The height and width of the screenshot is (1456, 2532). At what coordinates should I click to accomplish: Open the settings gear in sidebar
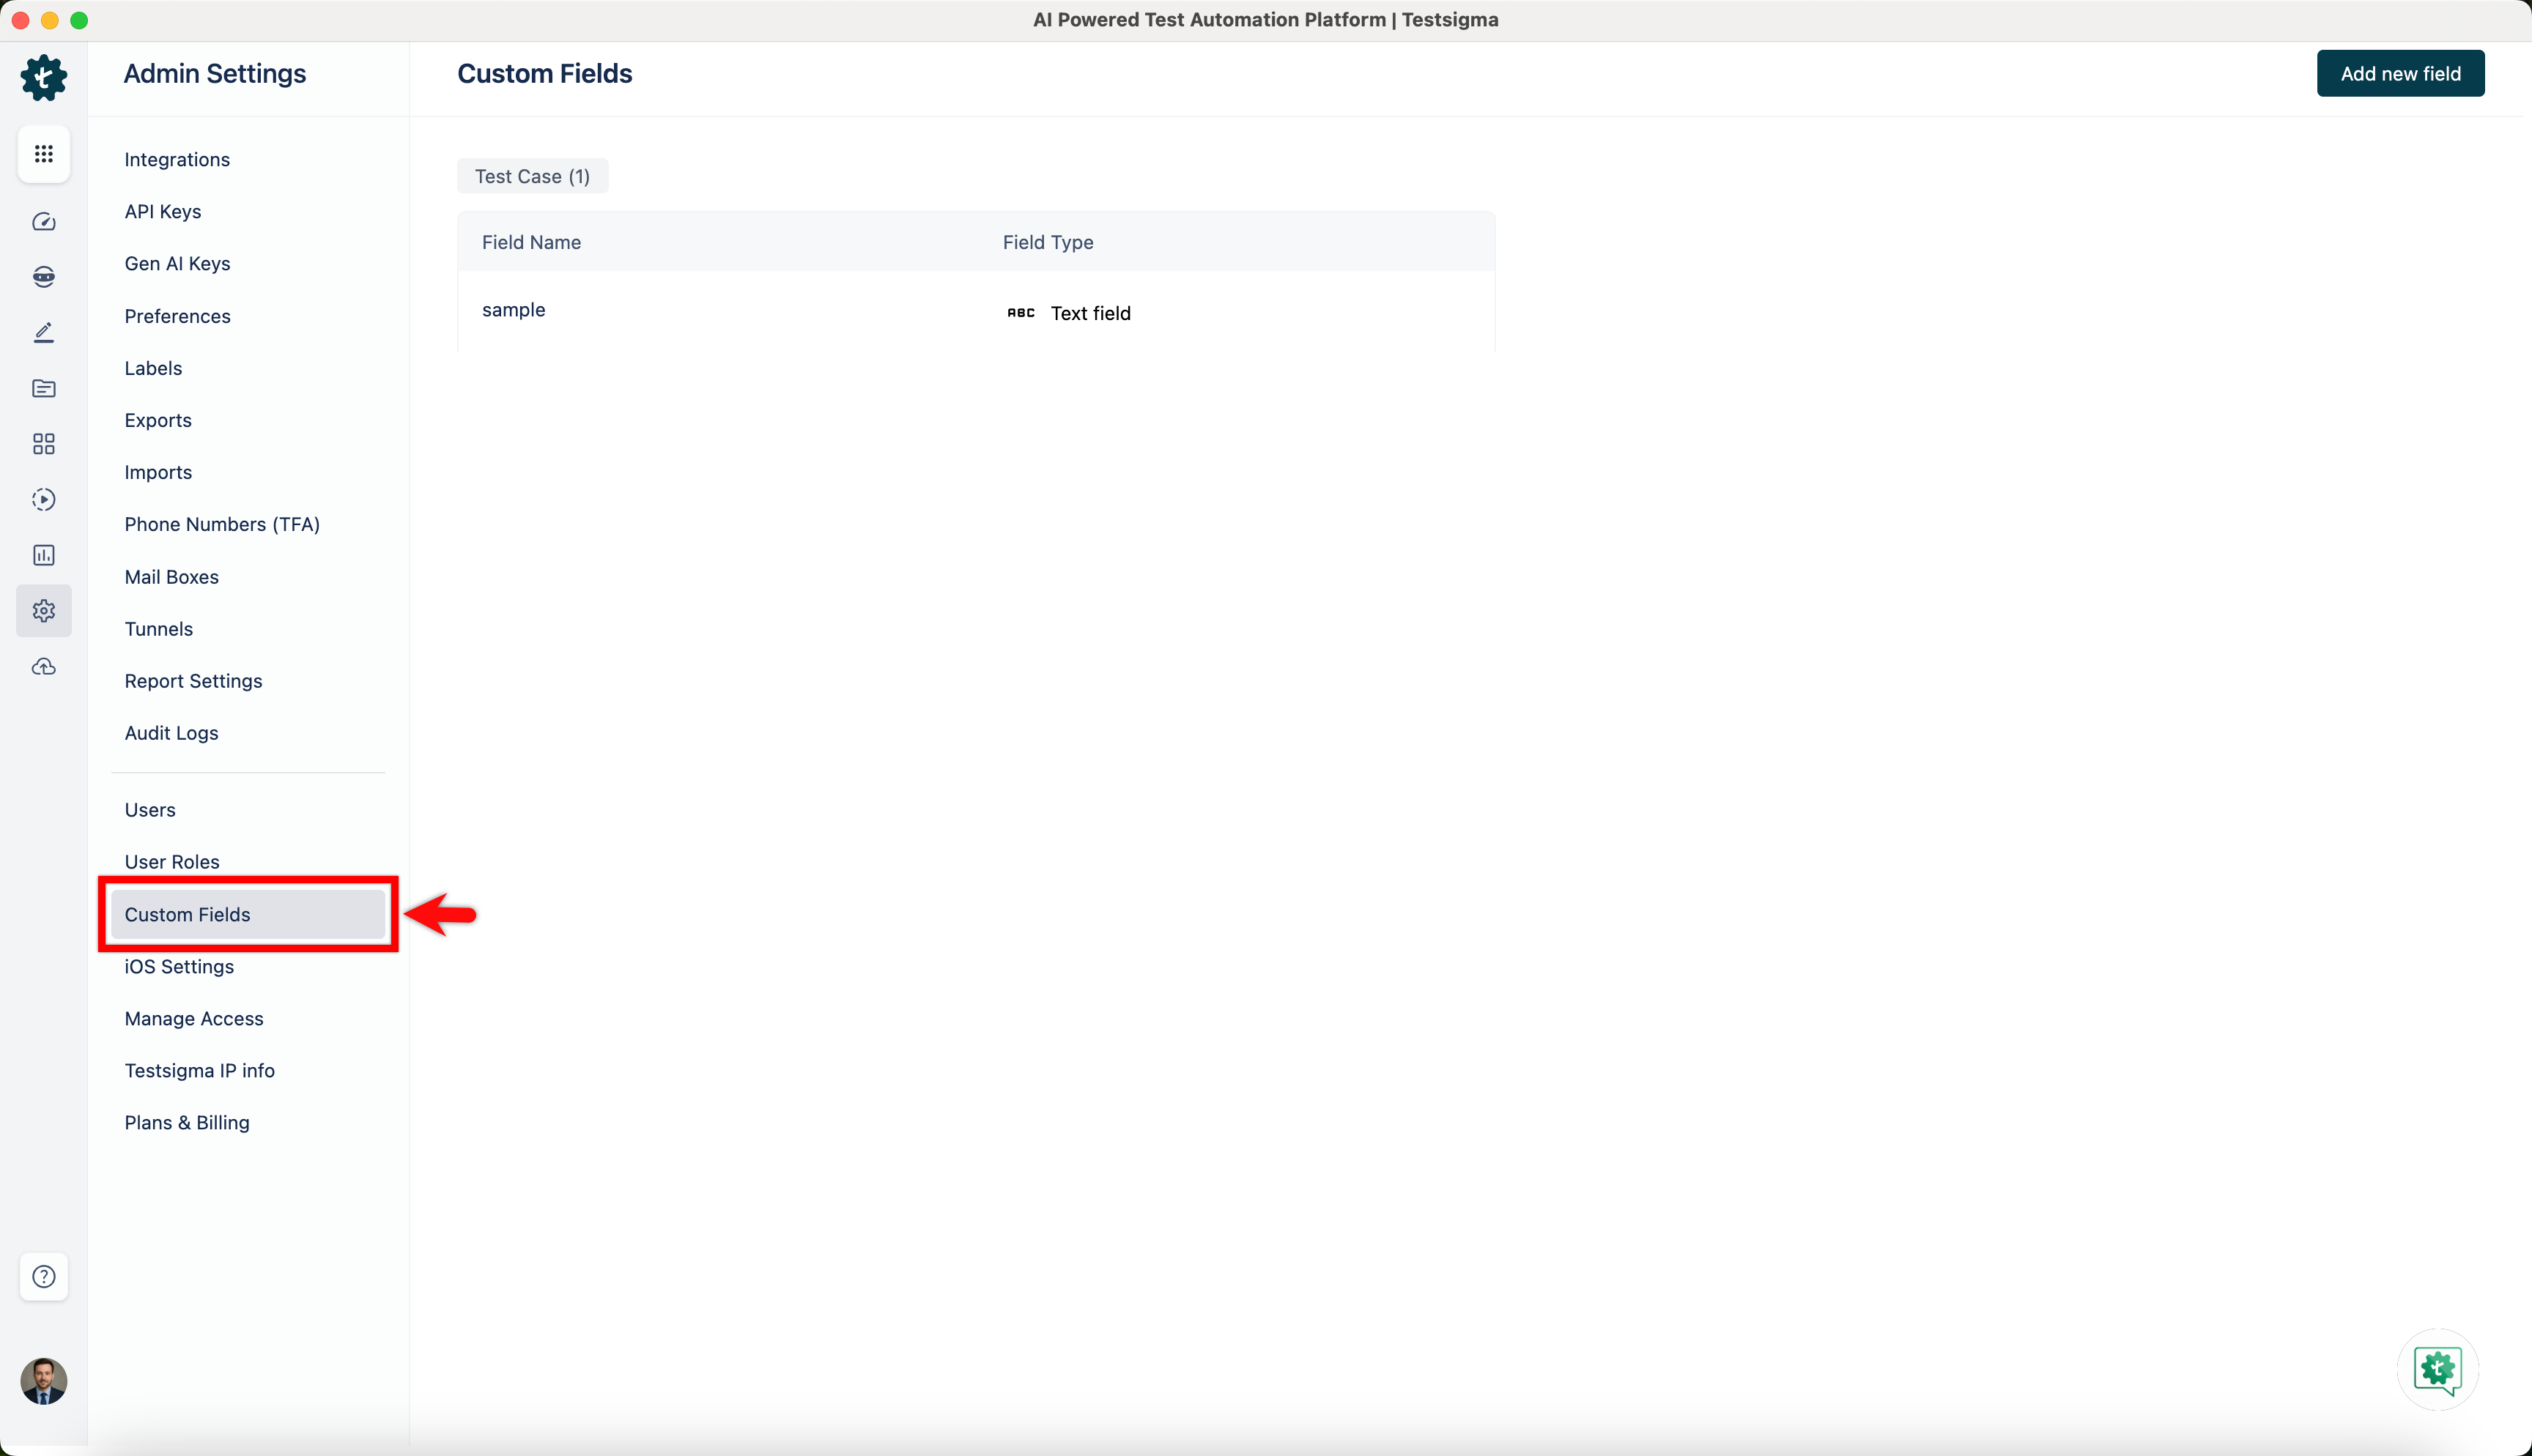click(x=43, y=610)
